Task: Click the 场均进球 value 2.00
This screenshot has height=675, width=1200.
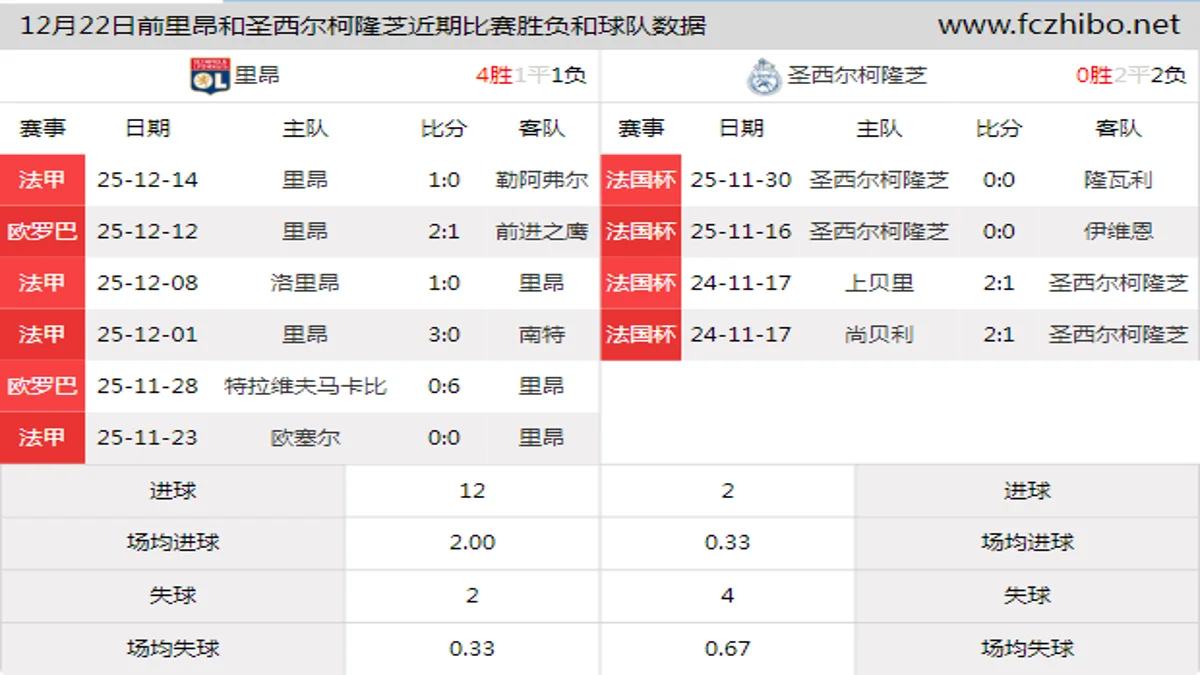Action: [x=470, y=543]
